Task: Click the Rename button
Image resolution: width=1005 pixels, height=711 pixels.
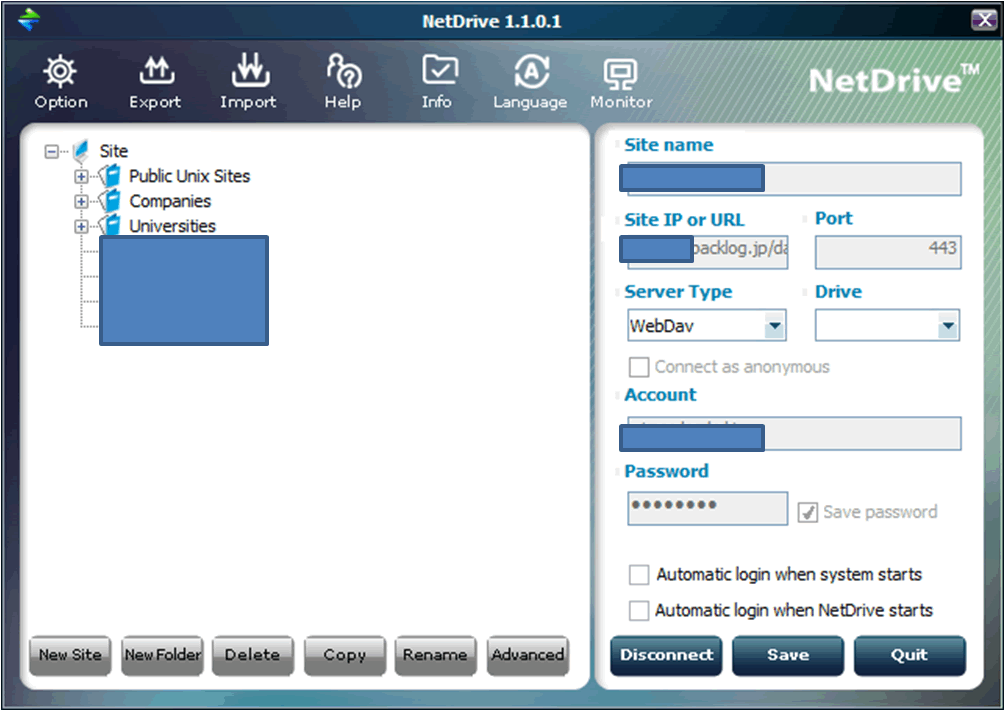Action: point(435,655)
